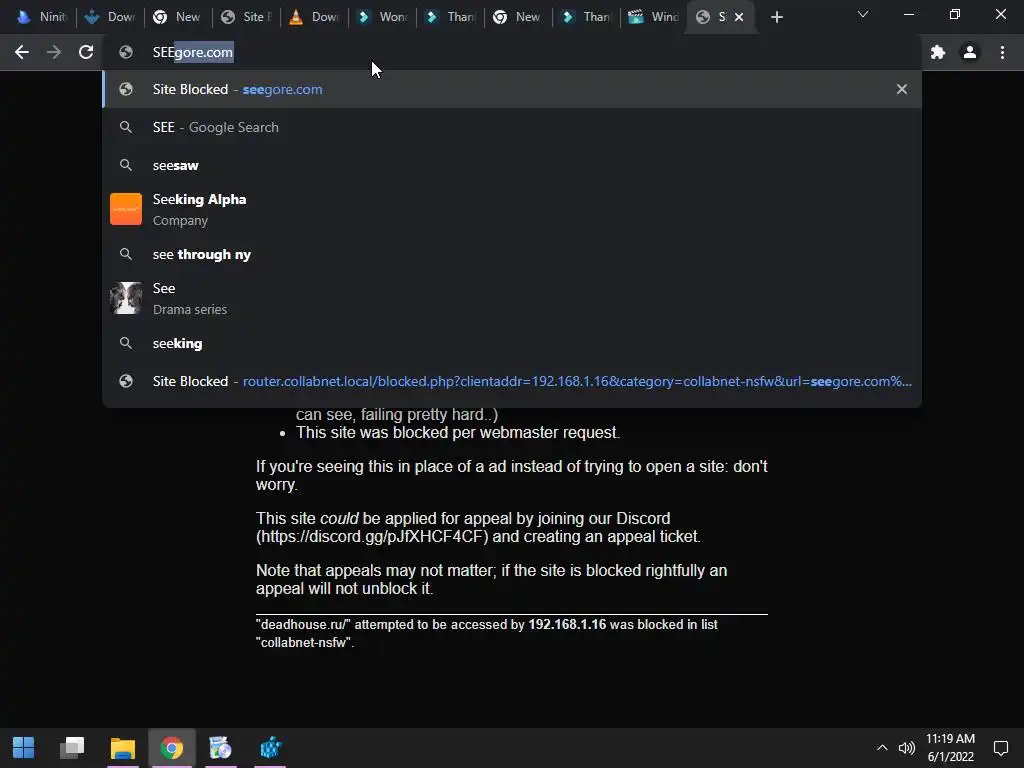Open the clock showing 11:19 AM
Viewport: 1024px width, 768px height.
pos(950,748)
